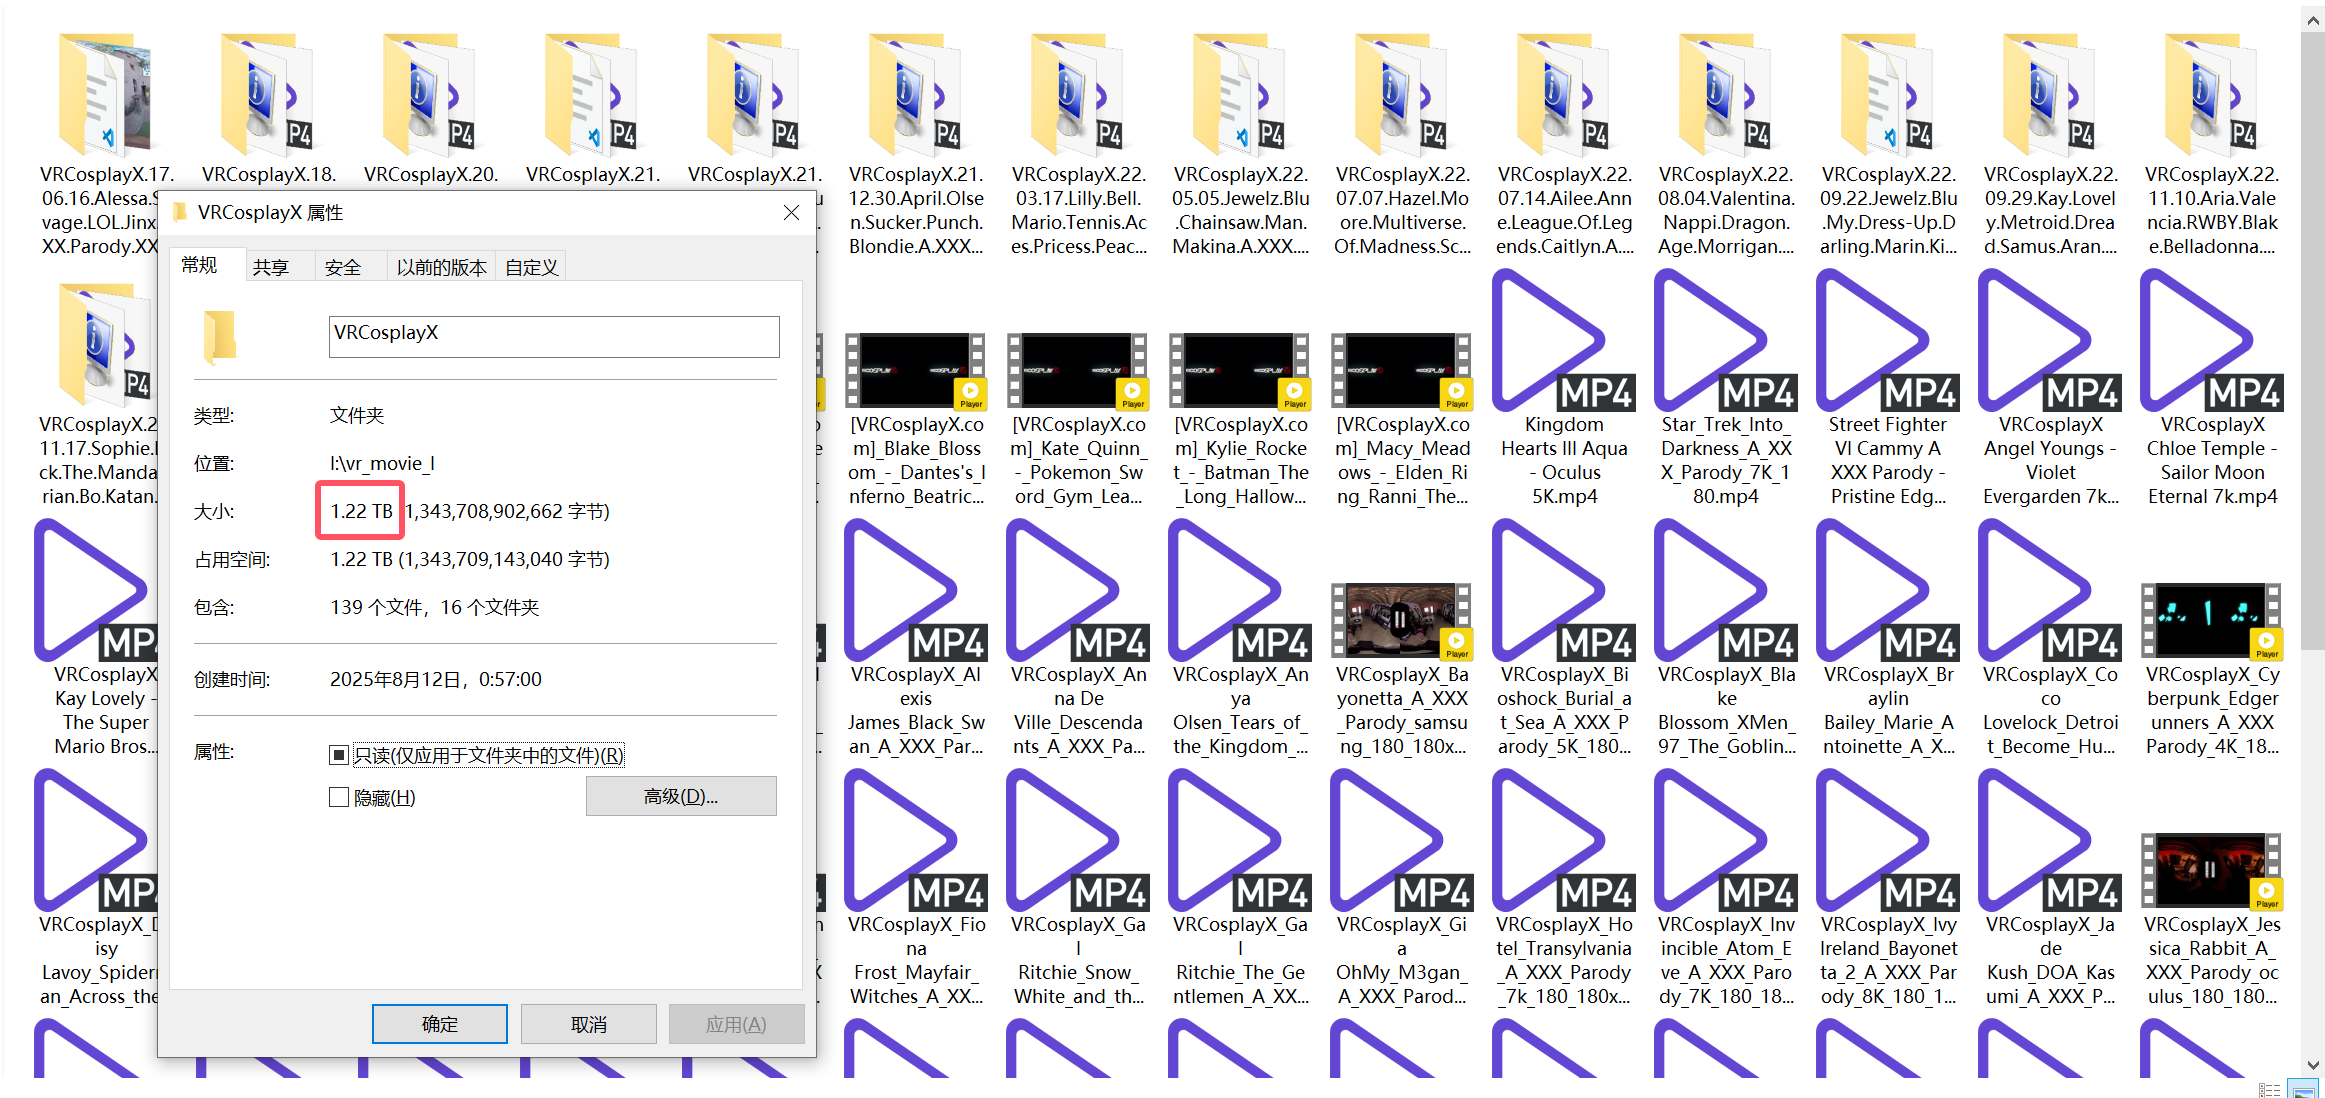Open the 安全 (Security) tab

point(343,267)
